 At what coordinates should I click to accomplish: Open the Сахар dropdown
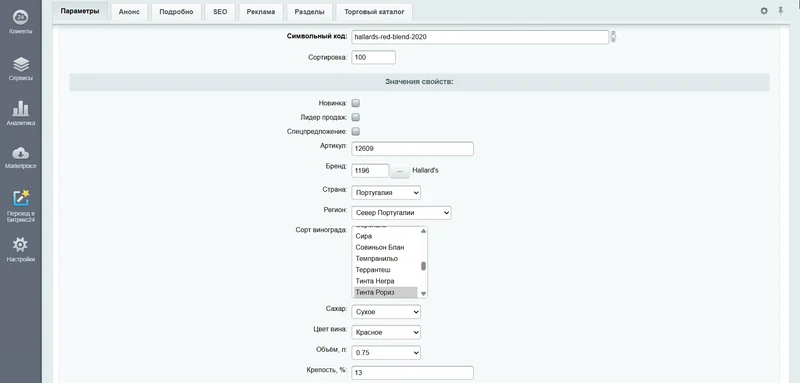pyautogui.click(x=386, y=312)
